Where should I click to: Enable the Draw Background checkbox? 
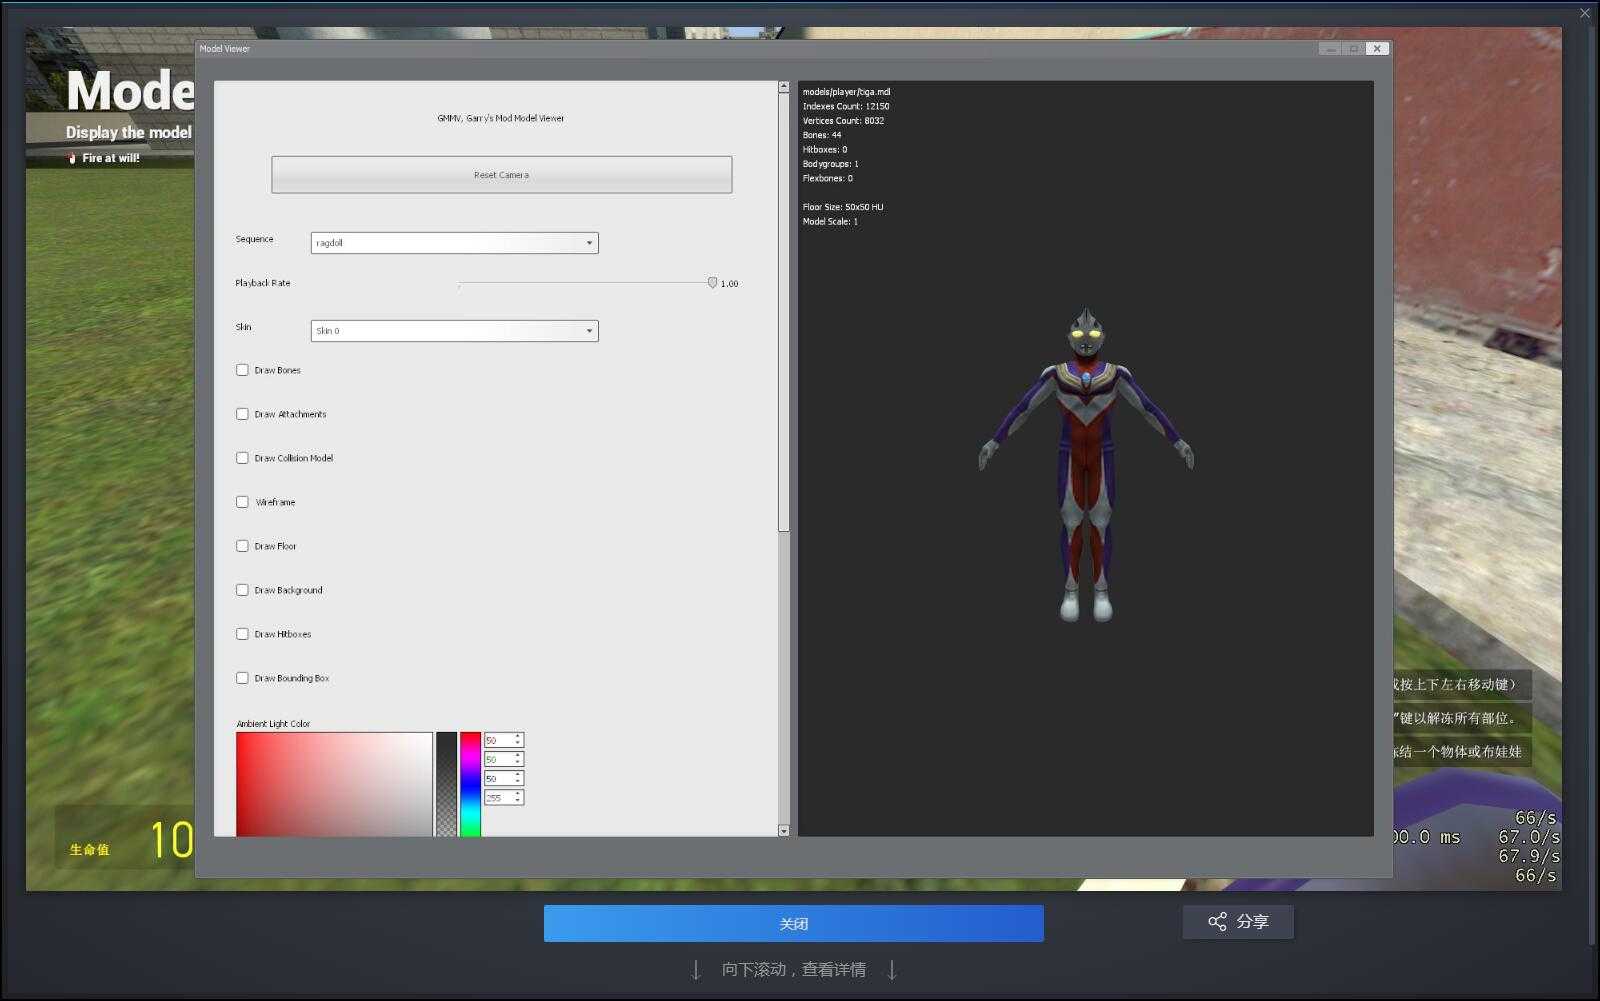point(242,590)
